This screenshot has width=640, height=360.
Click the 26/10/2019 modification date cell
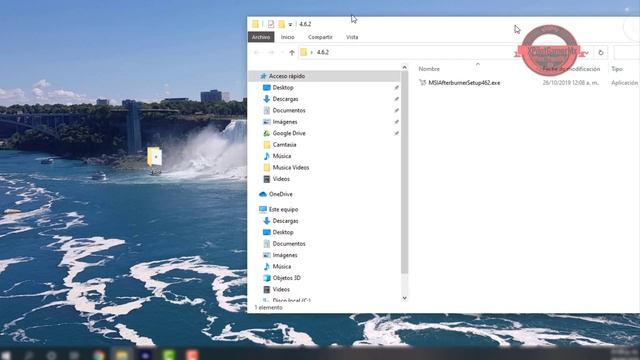point(570,83)
